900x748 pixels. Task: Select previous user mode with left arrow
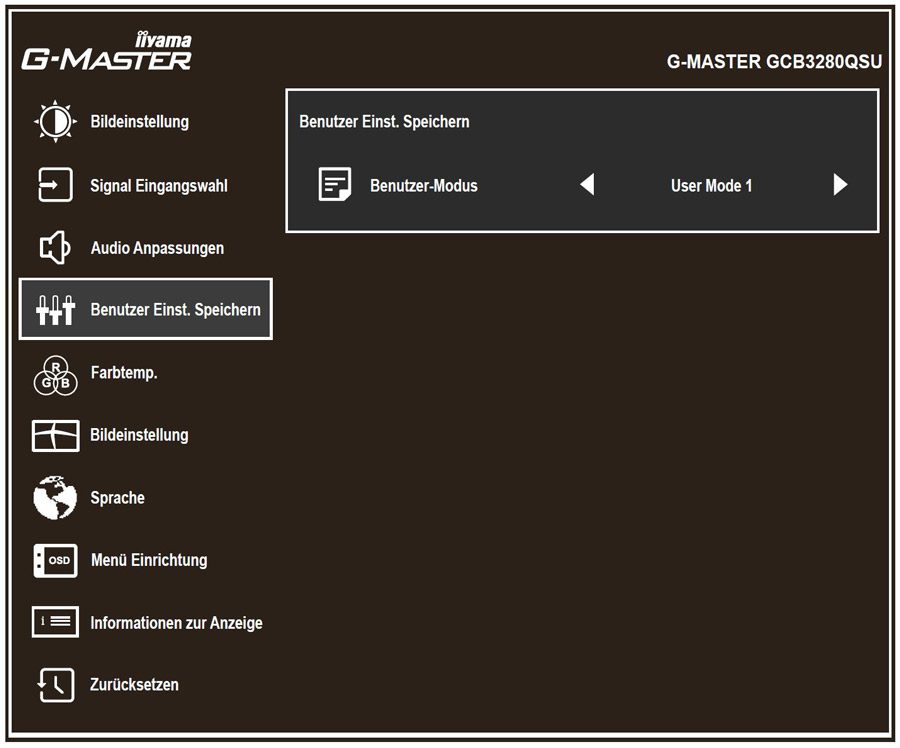click(x=587, y=185)
